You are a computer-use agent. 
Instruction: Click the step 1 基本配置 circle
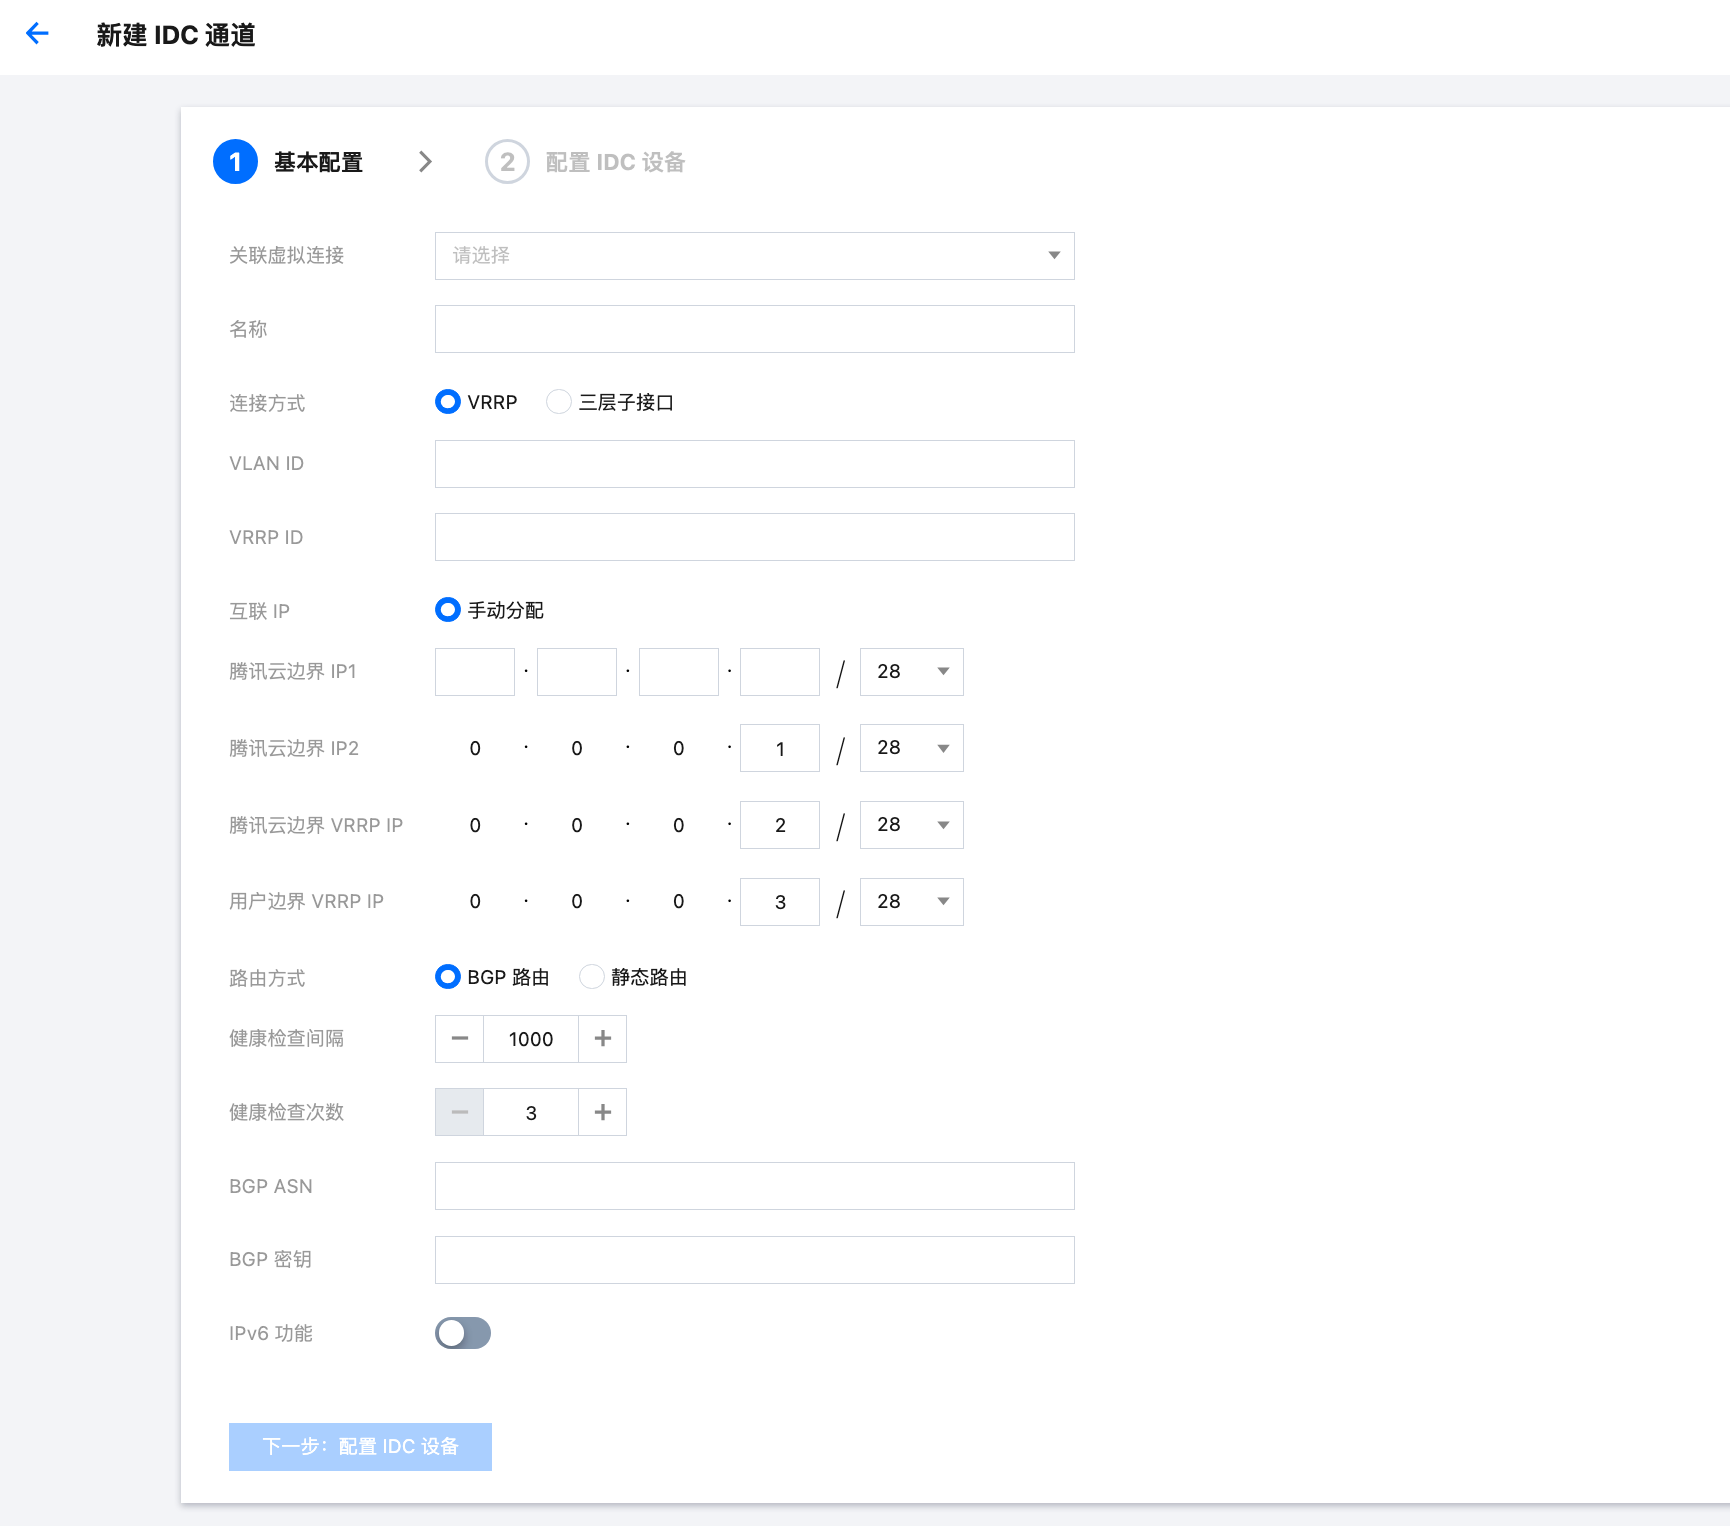point(236,162)
